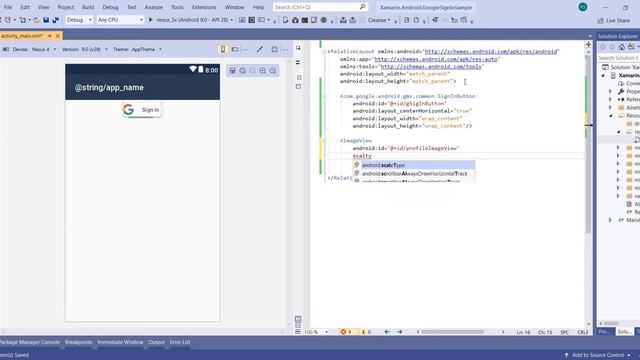The image size is (640, 360).
Task: Open the Extensions menu
Action: click(204, 7)
